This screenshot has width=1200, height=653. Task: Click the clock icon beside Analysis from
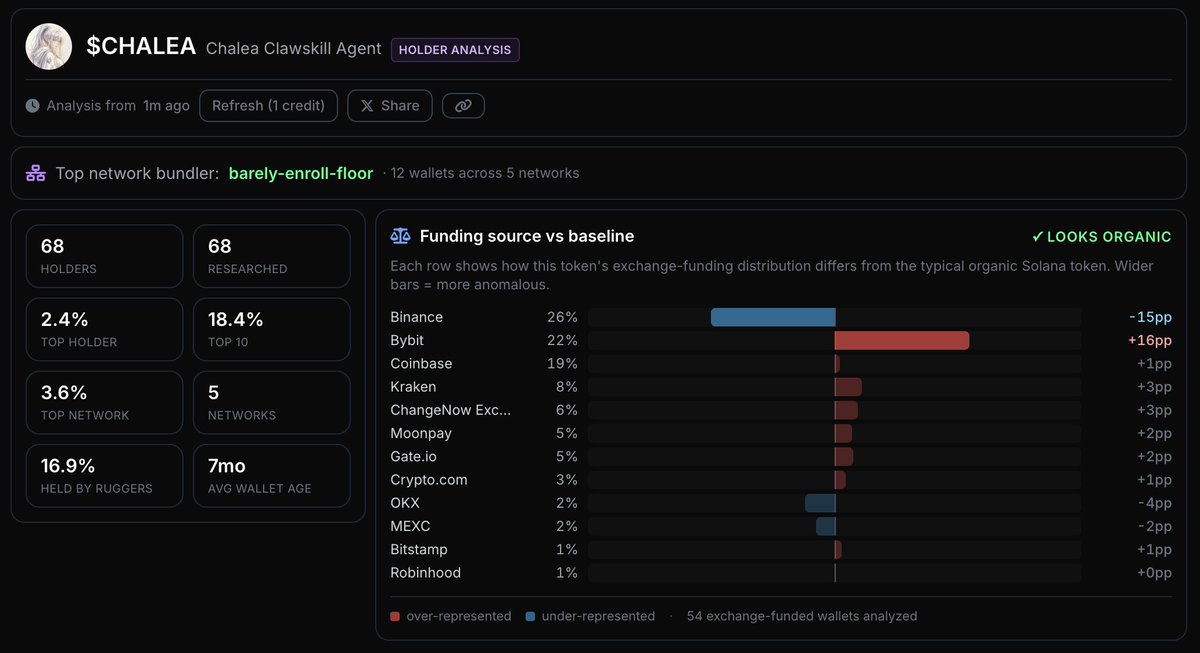pyautogui.click(x=33, y=106)
